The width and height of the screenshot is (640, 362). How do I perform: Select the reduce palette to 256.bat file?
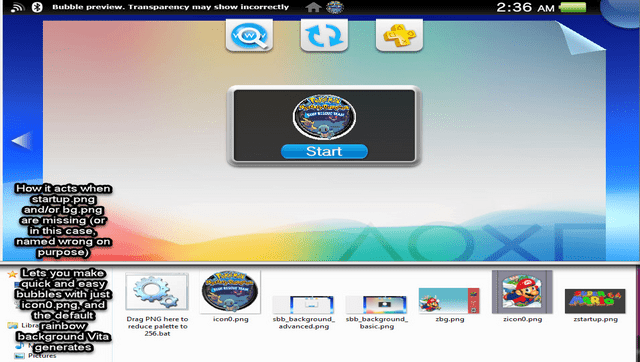tap(157, 304)
